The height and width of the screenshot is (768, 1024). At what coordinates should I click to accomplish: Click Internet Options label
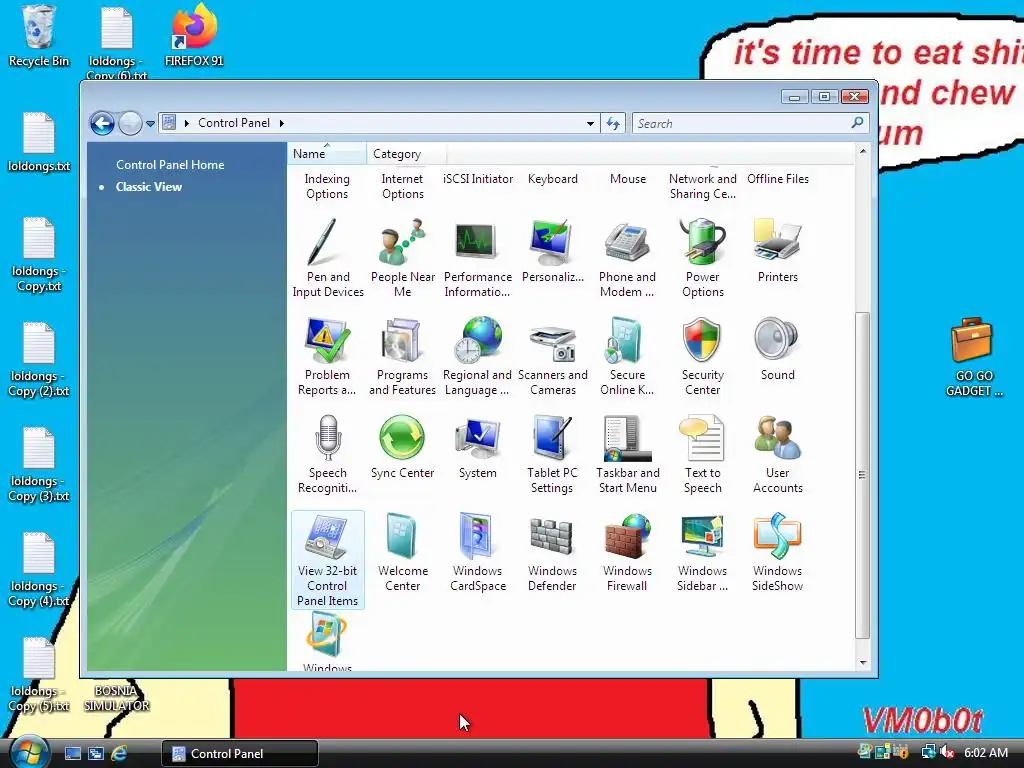(x=402, y=186)
